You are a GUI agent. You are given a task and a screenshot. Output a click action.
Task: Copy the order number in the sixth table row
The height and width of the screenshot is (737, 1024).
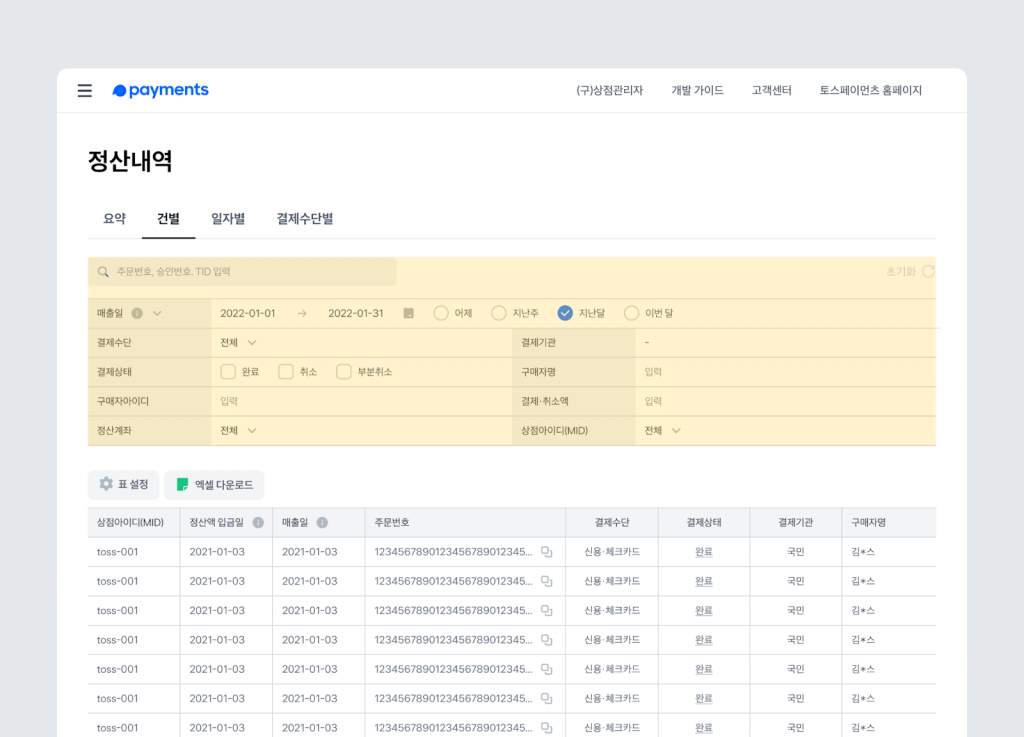click(547, 699)
